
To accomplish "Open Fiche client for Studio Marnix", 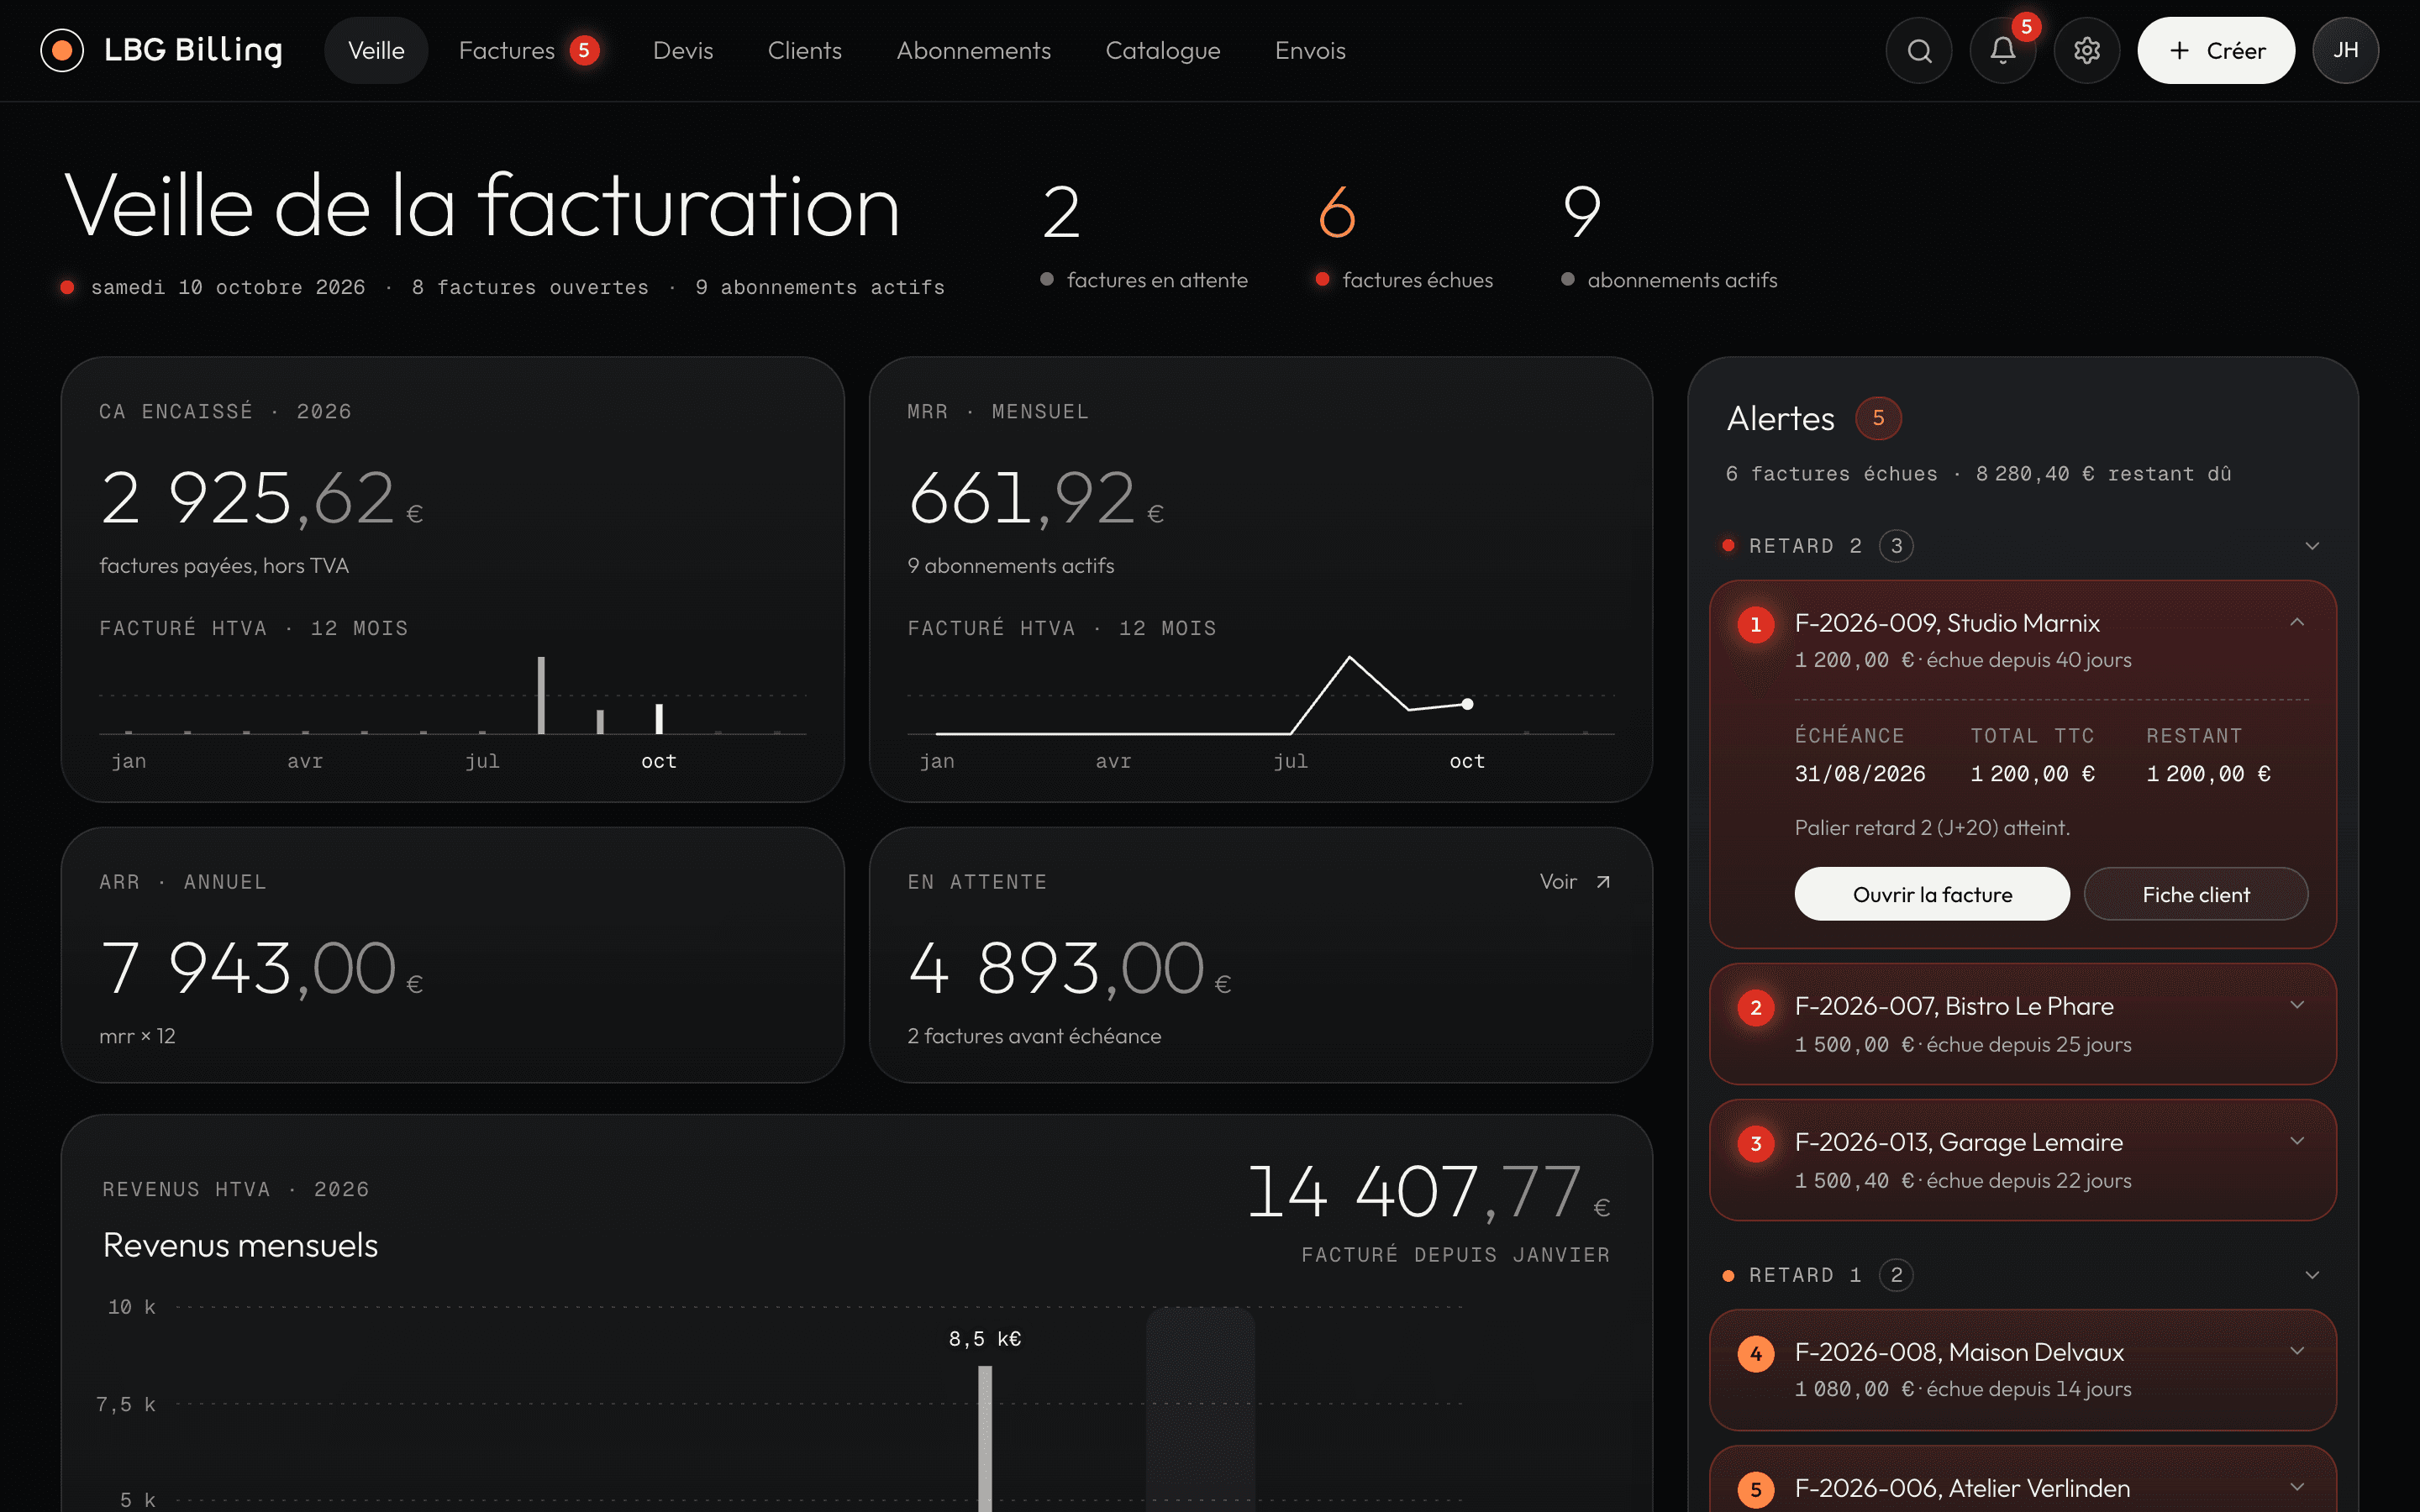I will click(x=2196, y=894).
